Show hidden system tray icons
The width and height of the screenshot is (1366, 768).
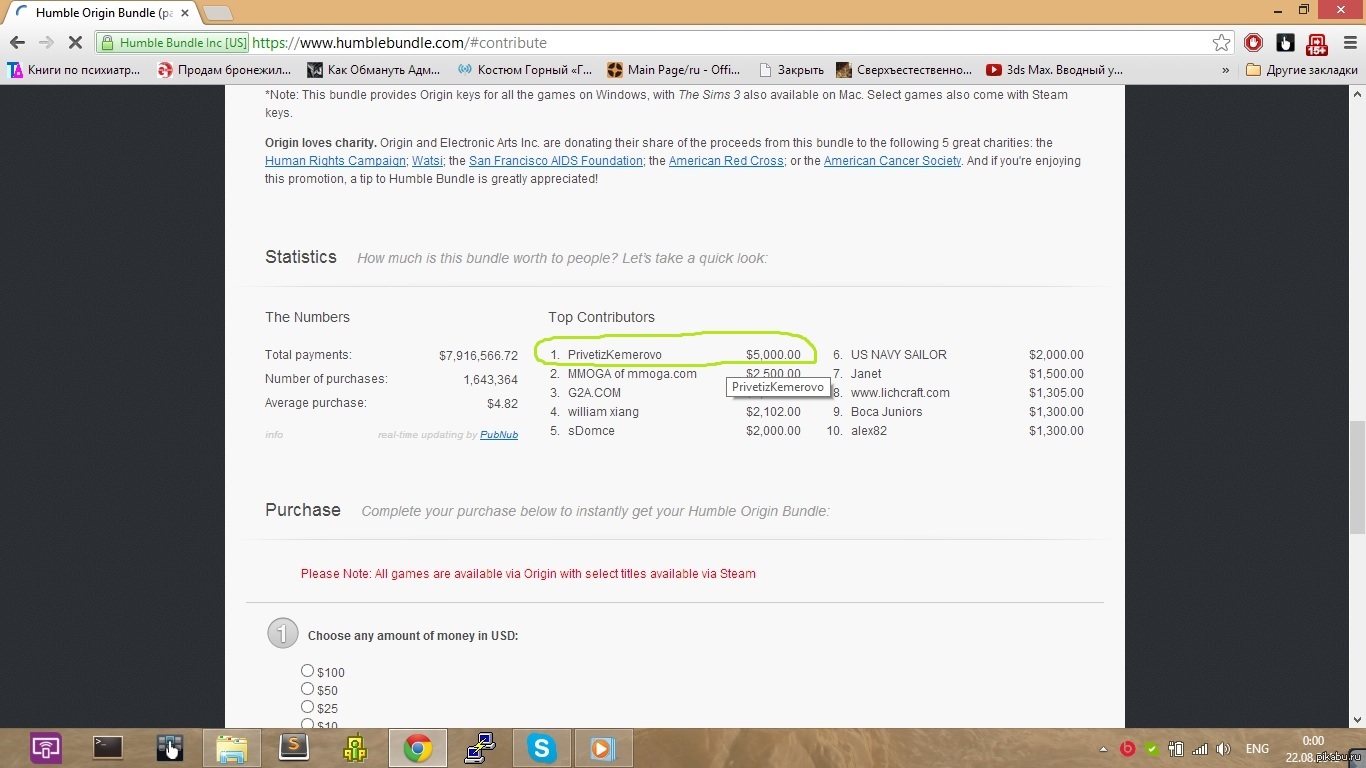1103,749
